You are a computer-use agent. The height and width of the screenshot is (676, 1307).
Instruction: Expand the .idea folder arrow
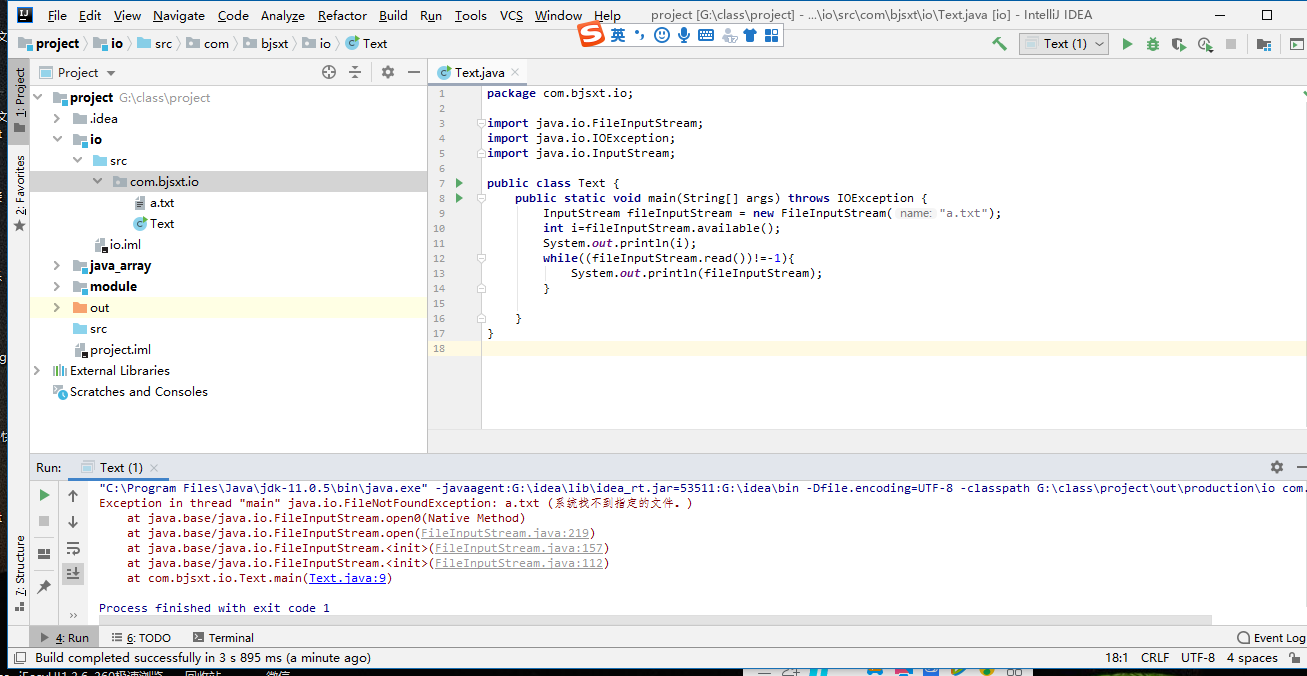coord(58,119)
